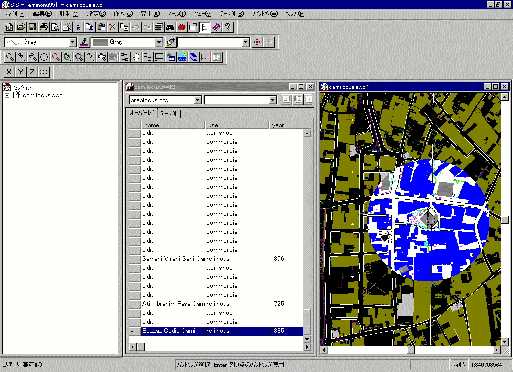The height and width of the screenshot is (372, 513).
Task: Click the Cut scissors icon
Action: pos(112,27)
